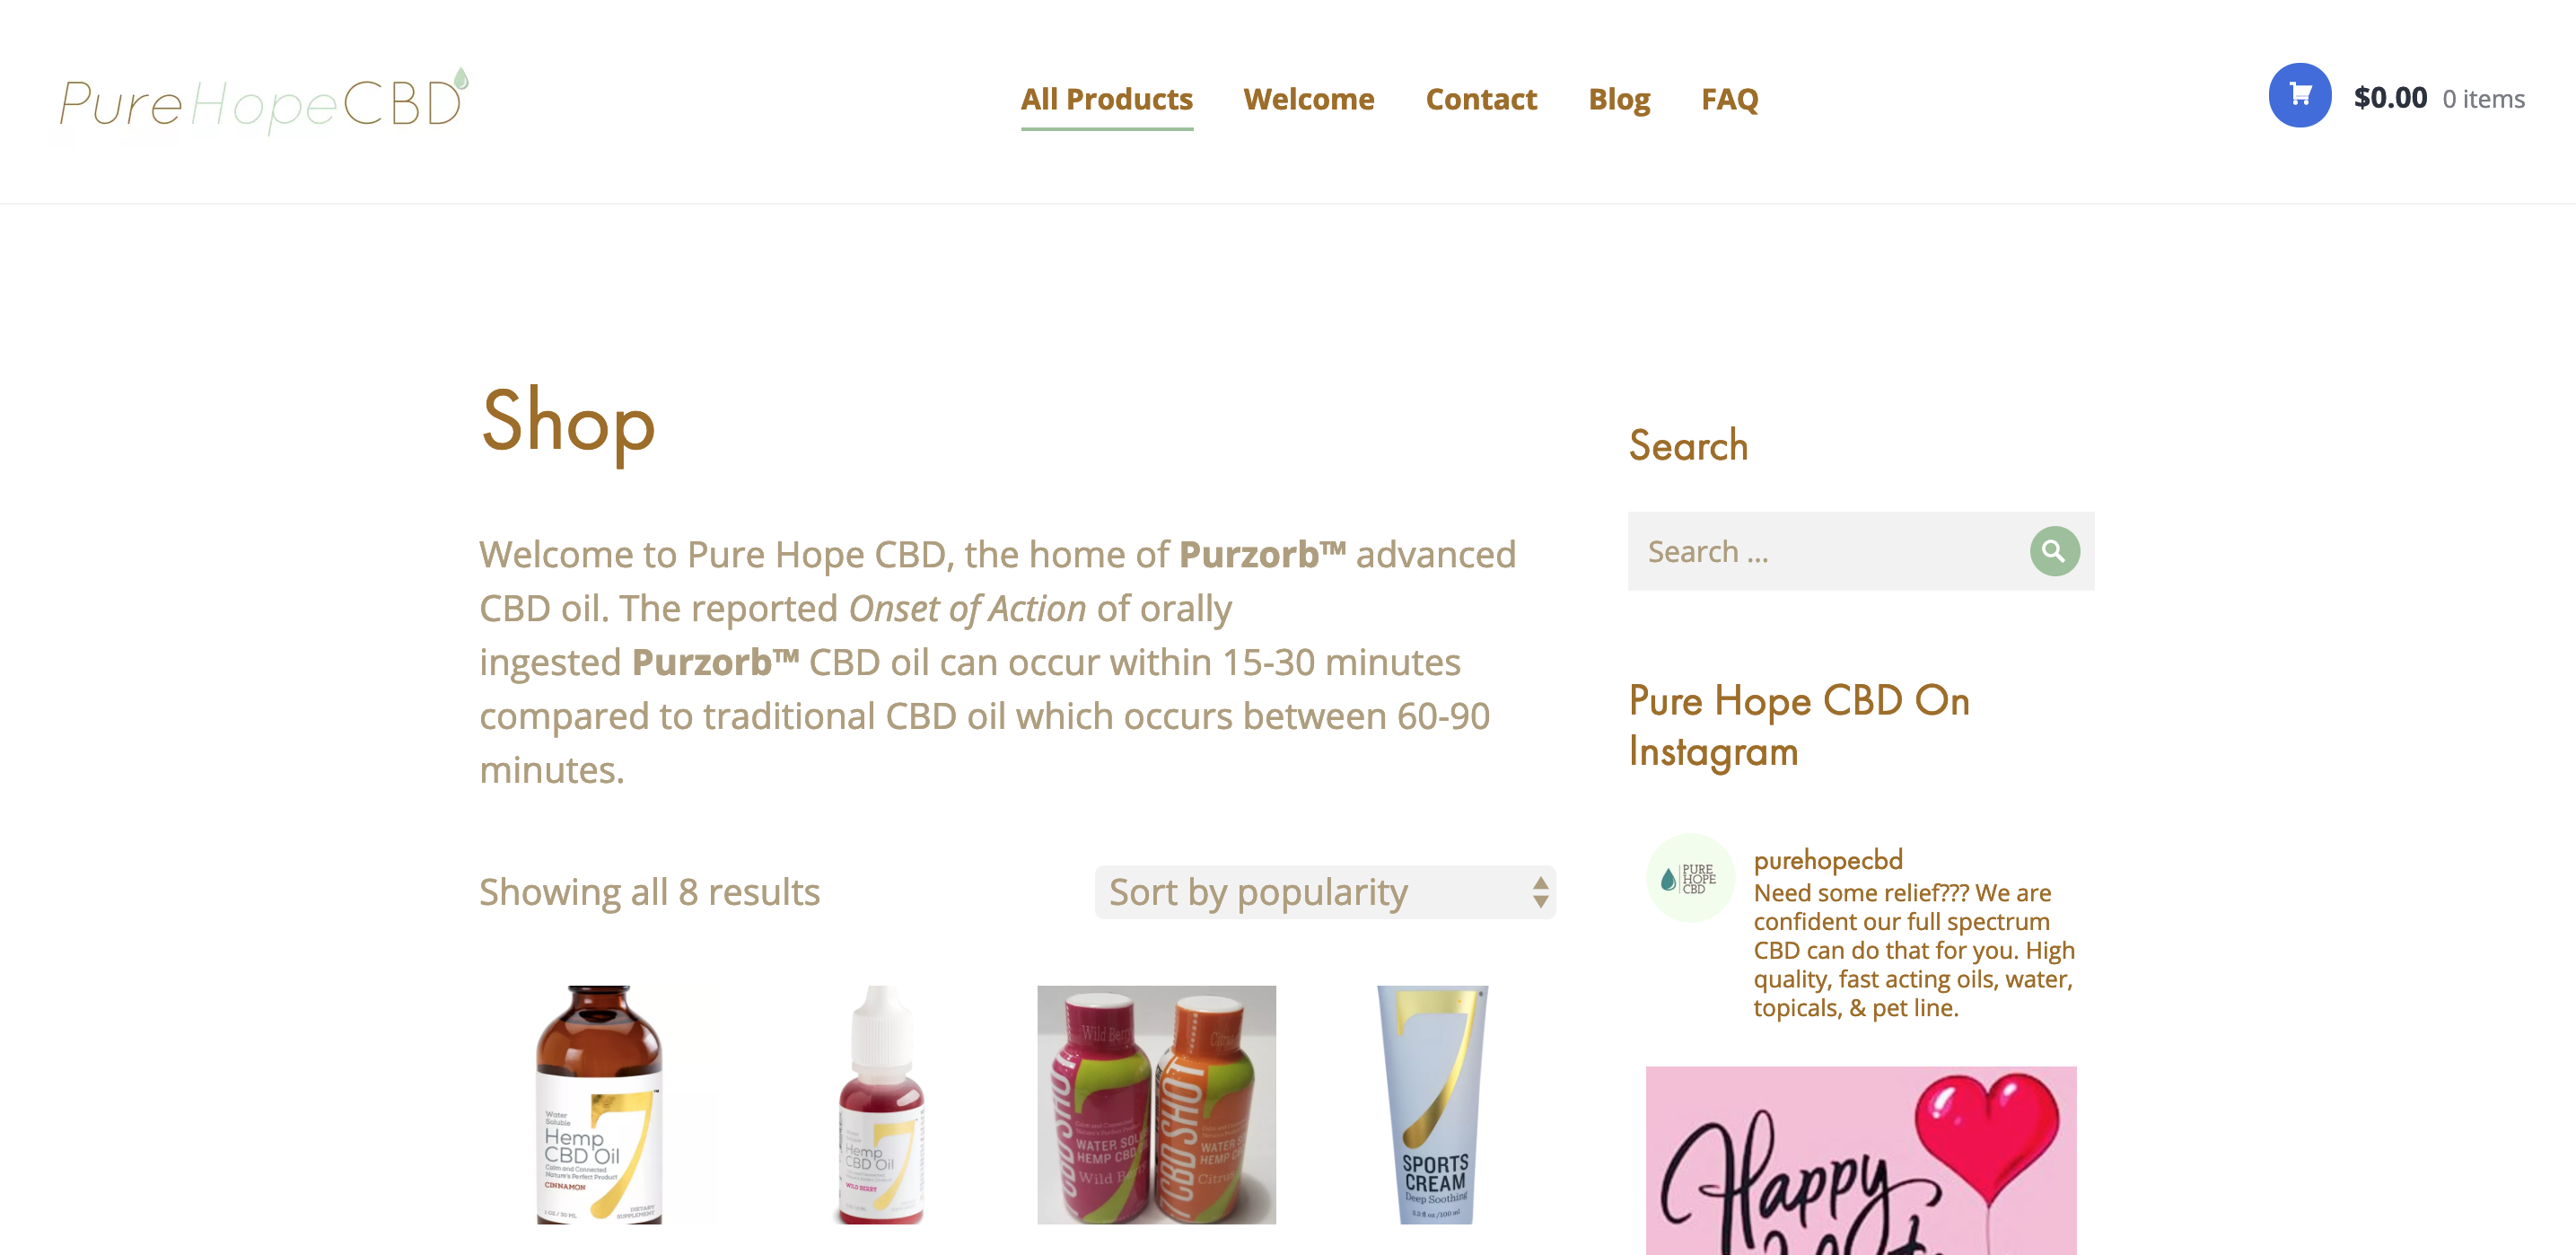The height and width of the screenshot is (1255, 2576).
Task: Open the Cinnamon Hemp CBD Oil product
Action: (598, 1104)
